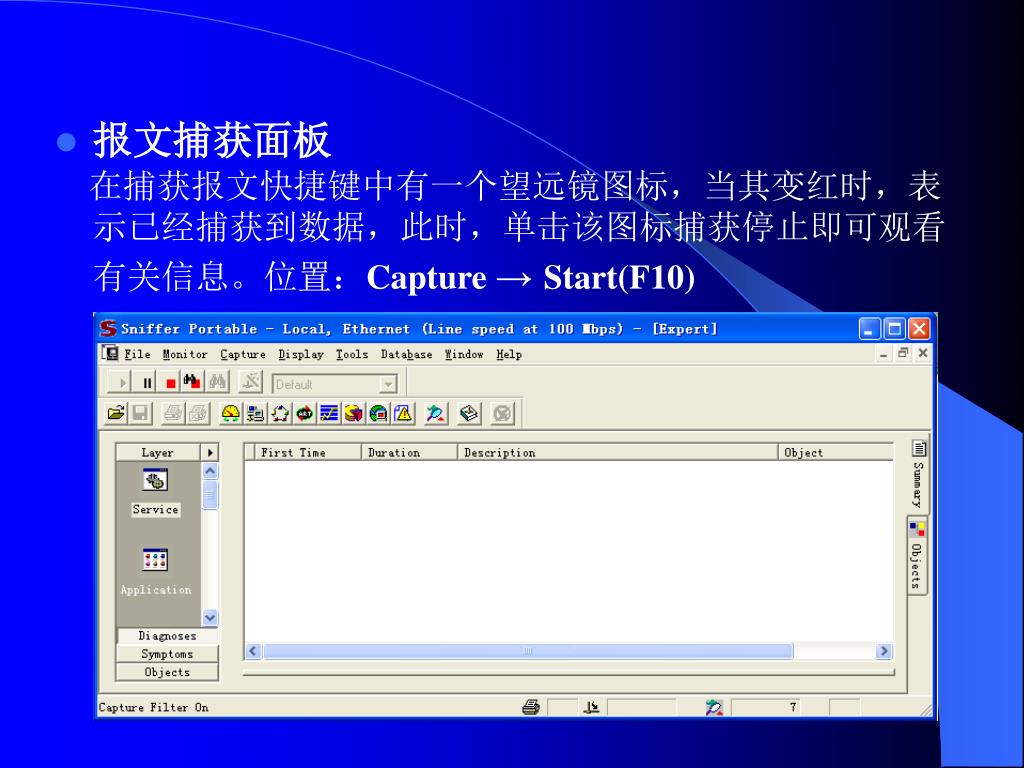Click the Stop and Display binoculars icon
The height and width of the screenshot is (768, 1024).
[192, 382]
